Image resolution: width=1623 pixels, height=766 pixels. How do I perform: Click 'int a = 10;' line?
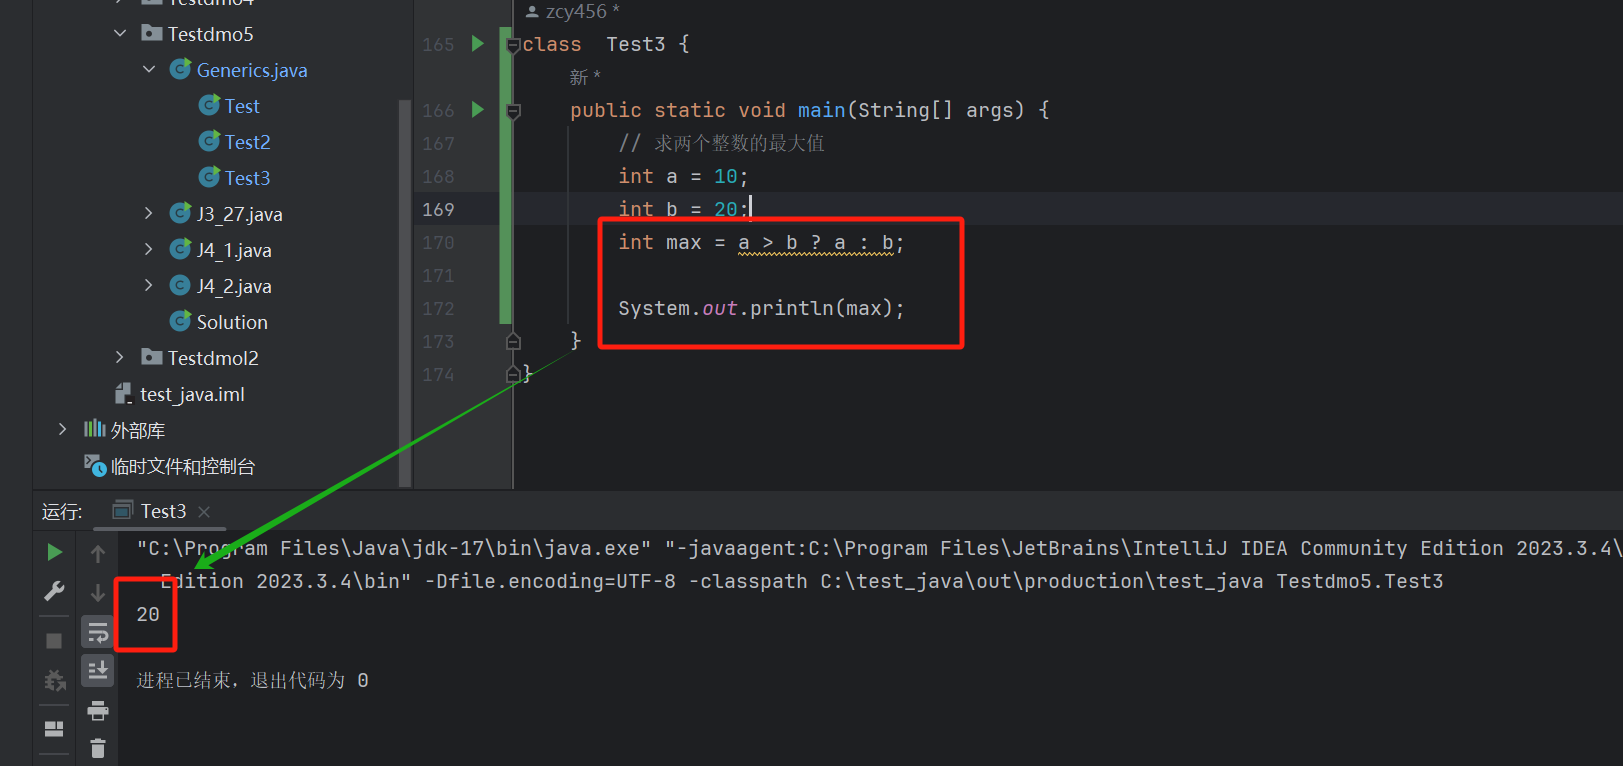click(683, 176)
